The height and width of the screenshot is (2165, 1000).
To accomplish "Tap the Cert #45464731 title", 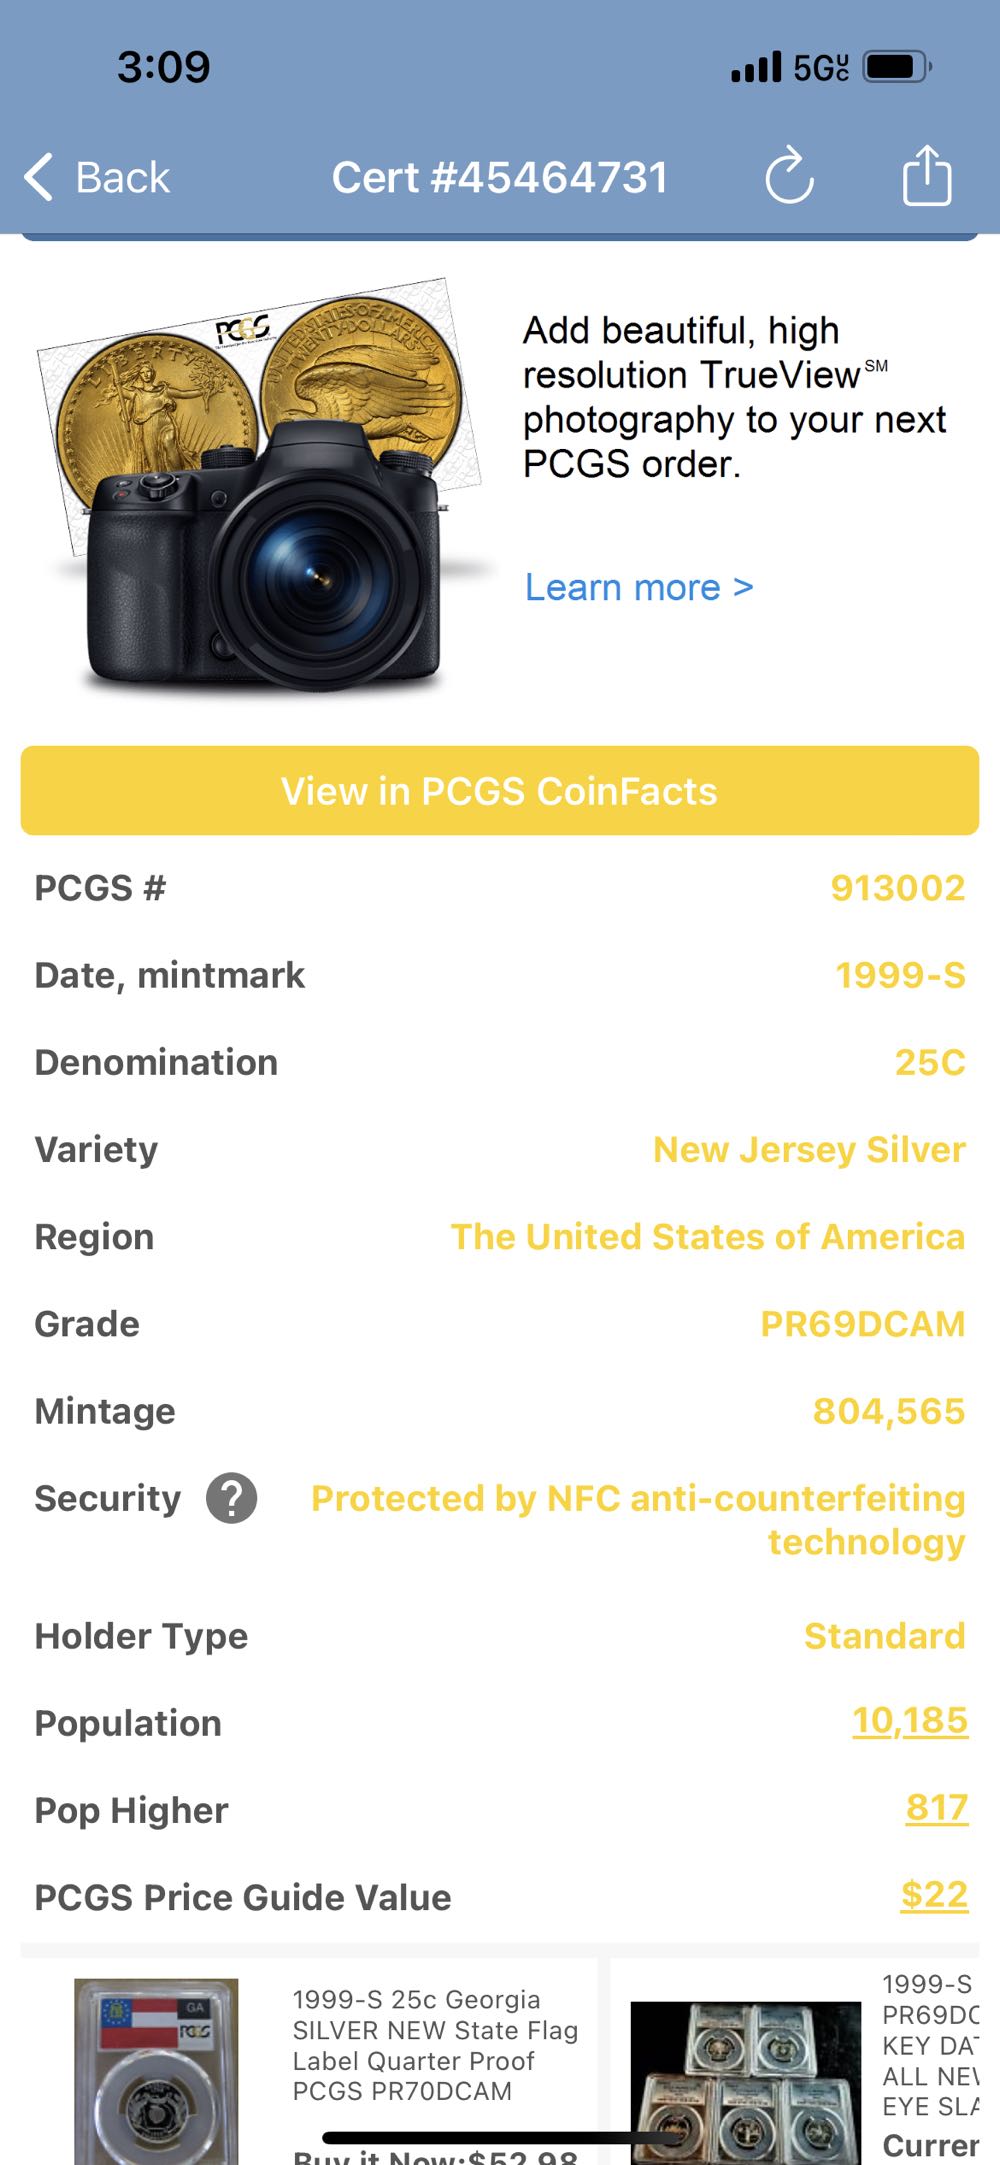I will pos(499,178).
